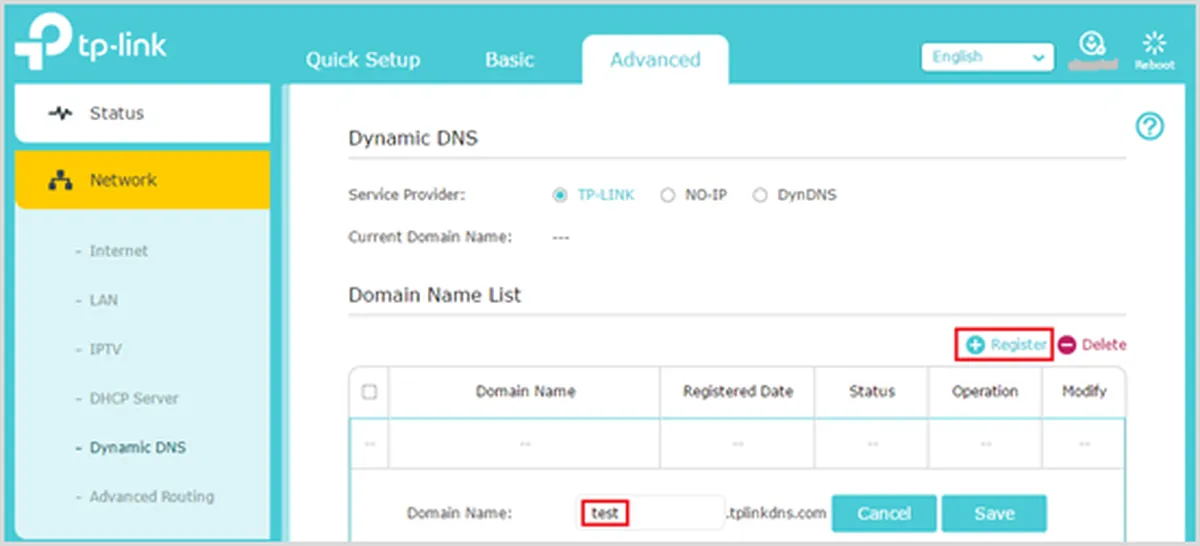This screenshot has height=546, width=1200.
Task: Click the Dynamic DNS section heading
Action: (413, 139)
